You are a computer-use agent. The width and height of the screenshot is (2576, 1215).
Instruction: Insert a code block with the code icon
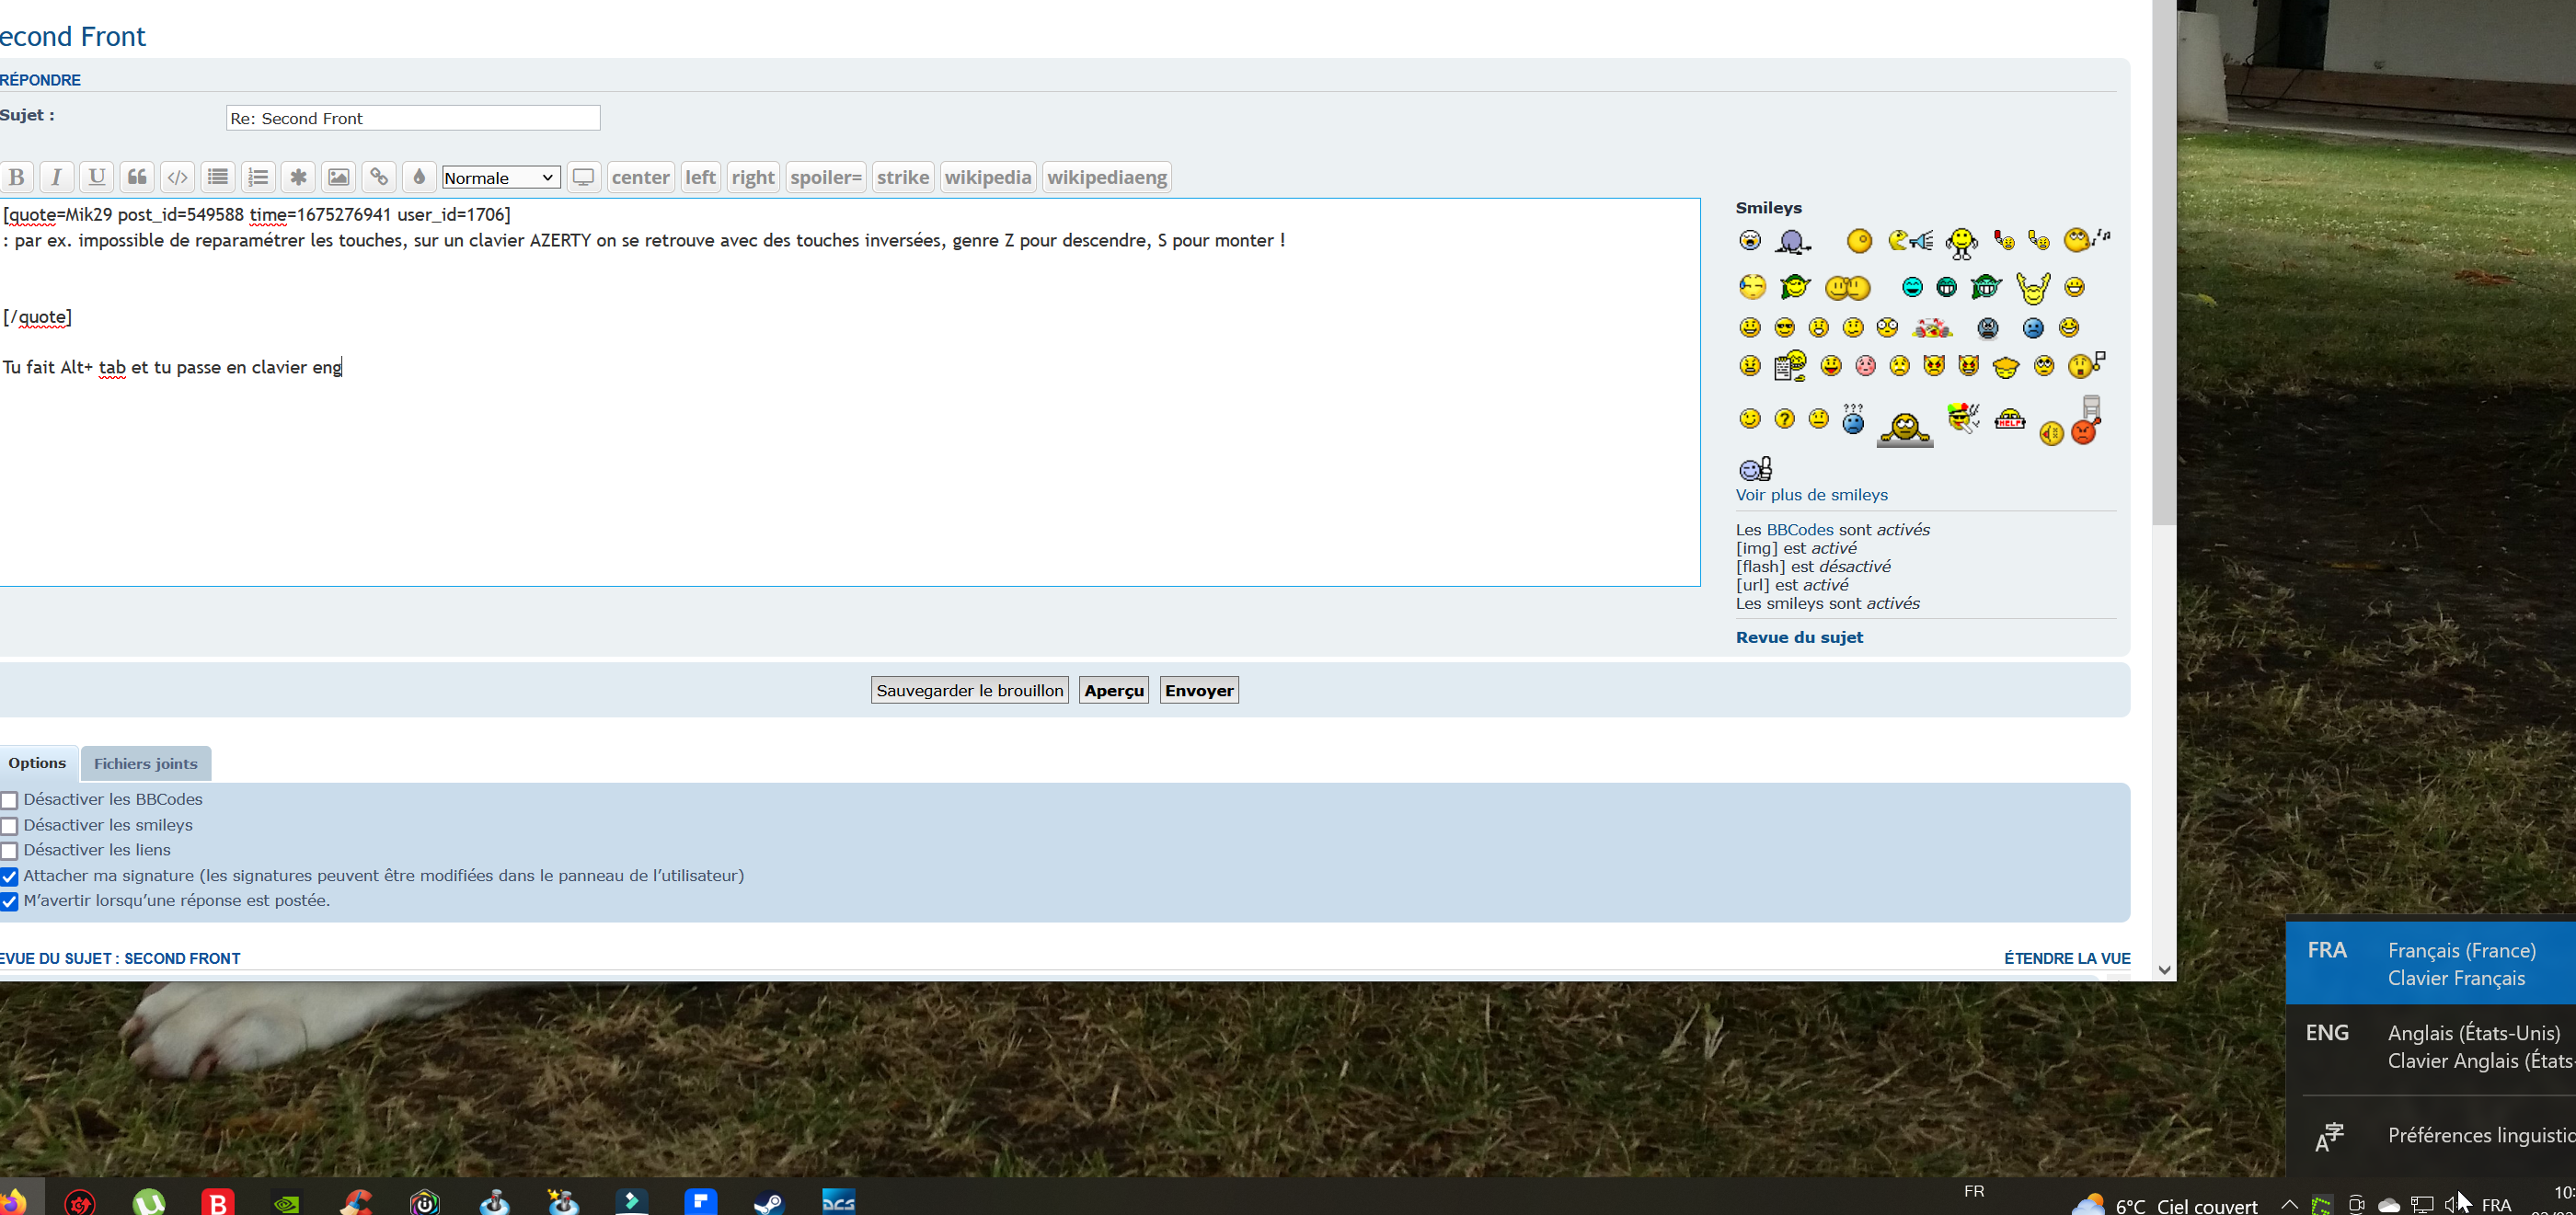(177, 177)
